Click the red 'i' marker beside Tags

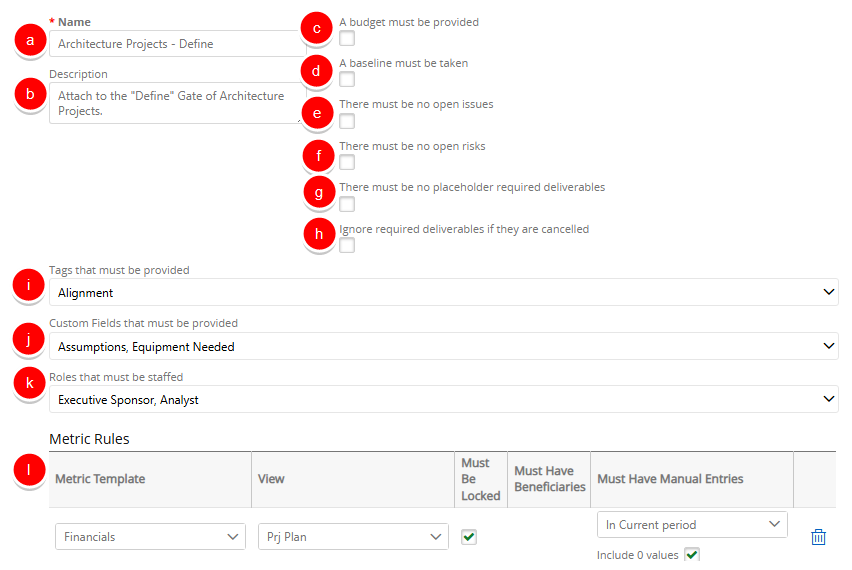pyautogui.click(x=30, y=287)
